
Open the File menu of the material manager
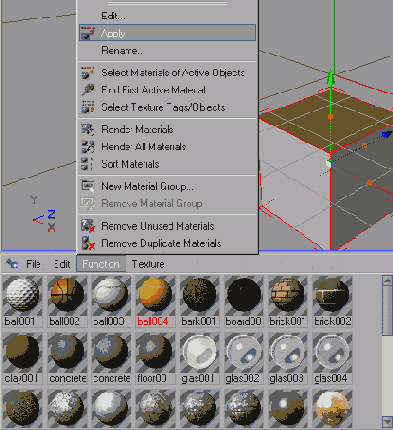[33, 264]
